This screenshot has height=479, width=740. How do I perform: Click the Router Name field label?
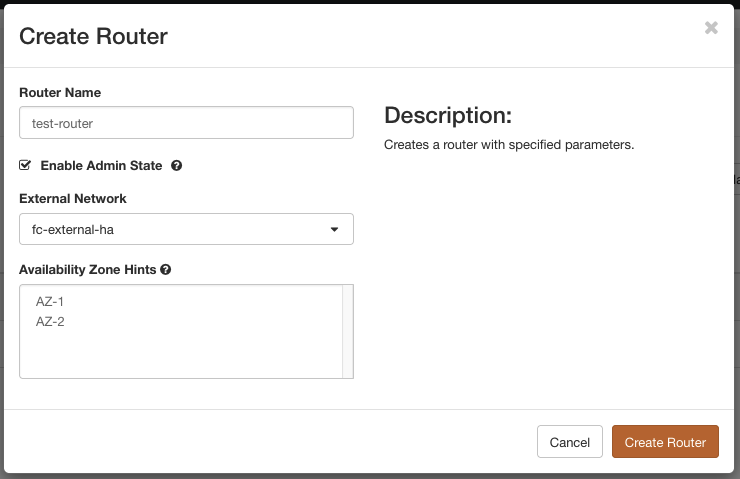pyautogui.click(x=60, y=93)
